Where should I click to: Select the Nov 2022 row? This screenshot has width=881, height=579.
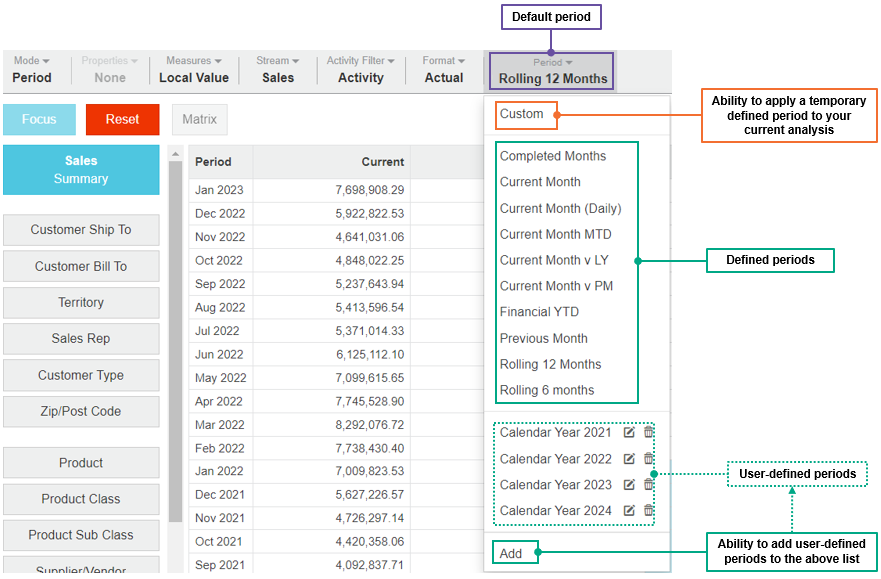pos(336,237)
